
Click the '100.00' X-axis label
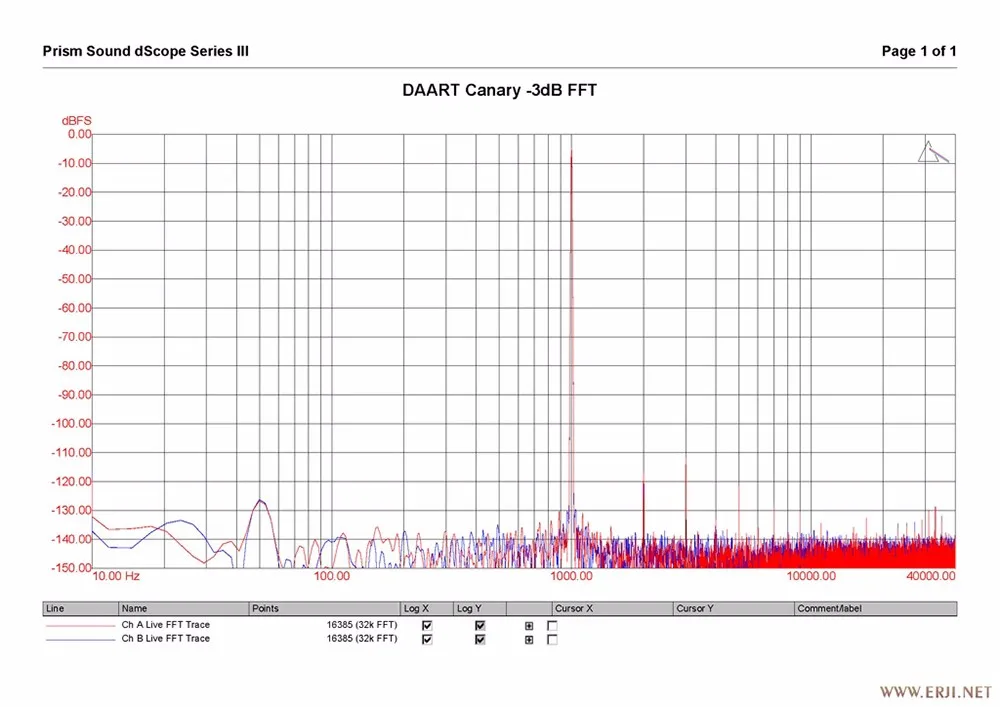point(332,576)
